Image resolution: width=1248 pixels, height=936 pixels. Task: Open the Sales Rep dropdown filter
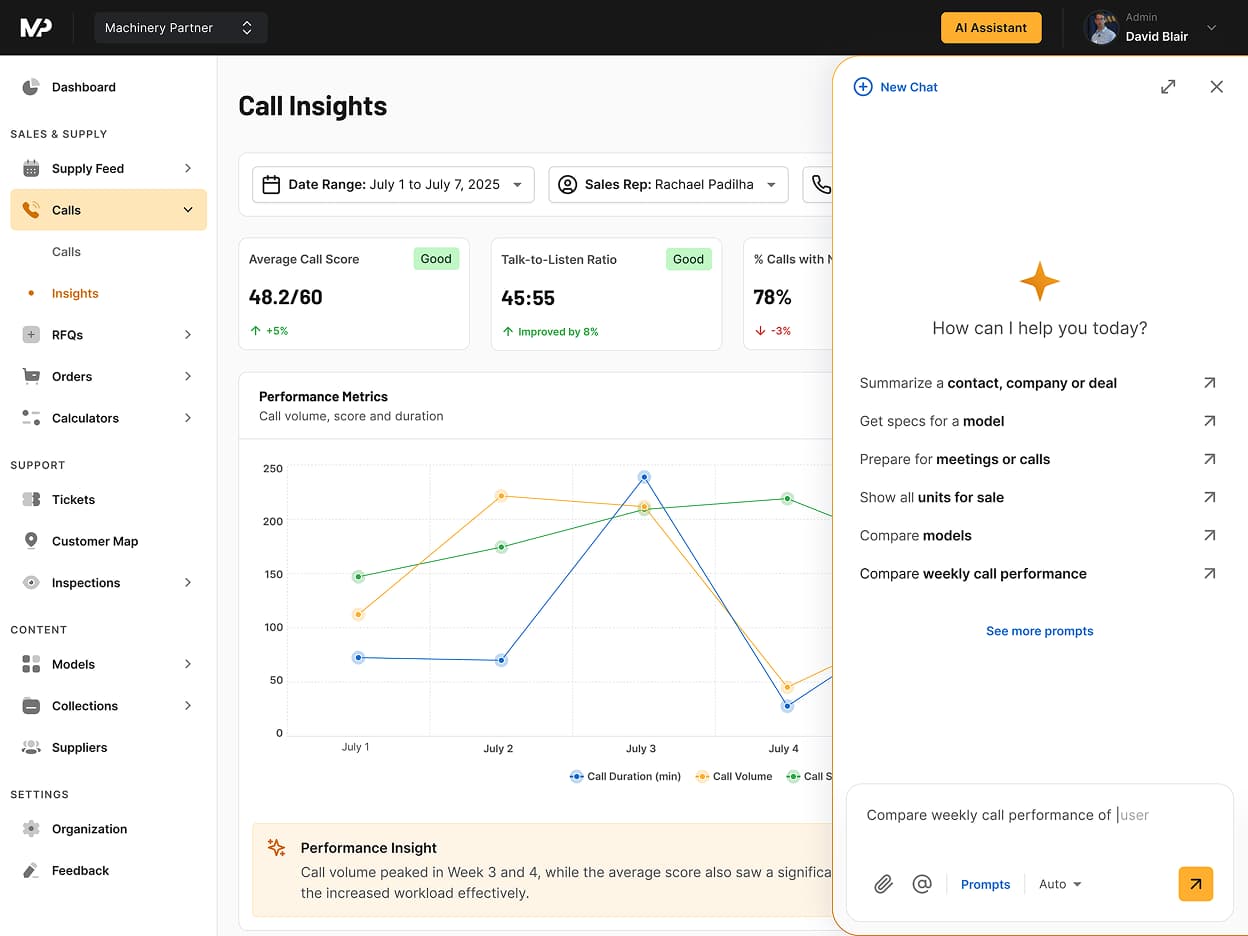(x=668, y=185)
